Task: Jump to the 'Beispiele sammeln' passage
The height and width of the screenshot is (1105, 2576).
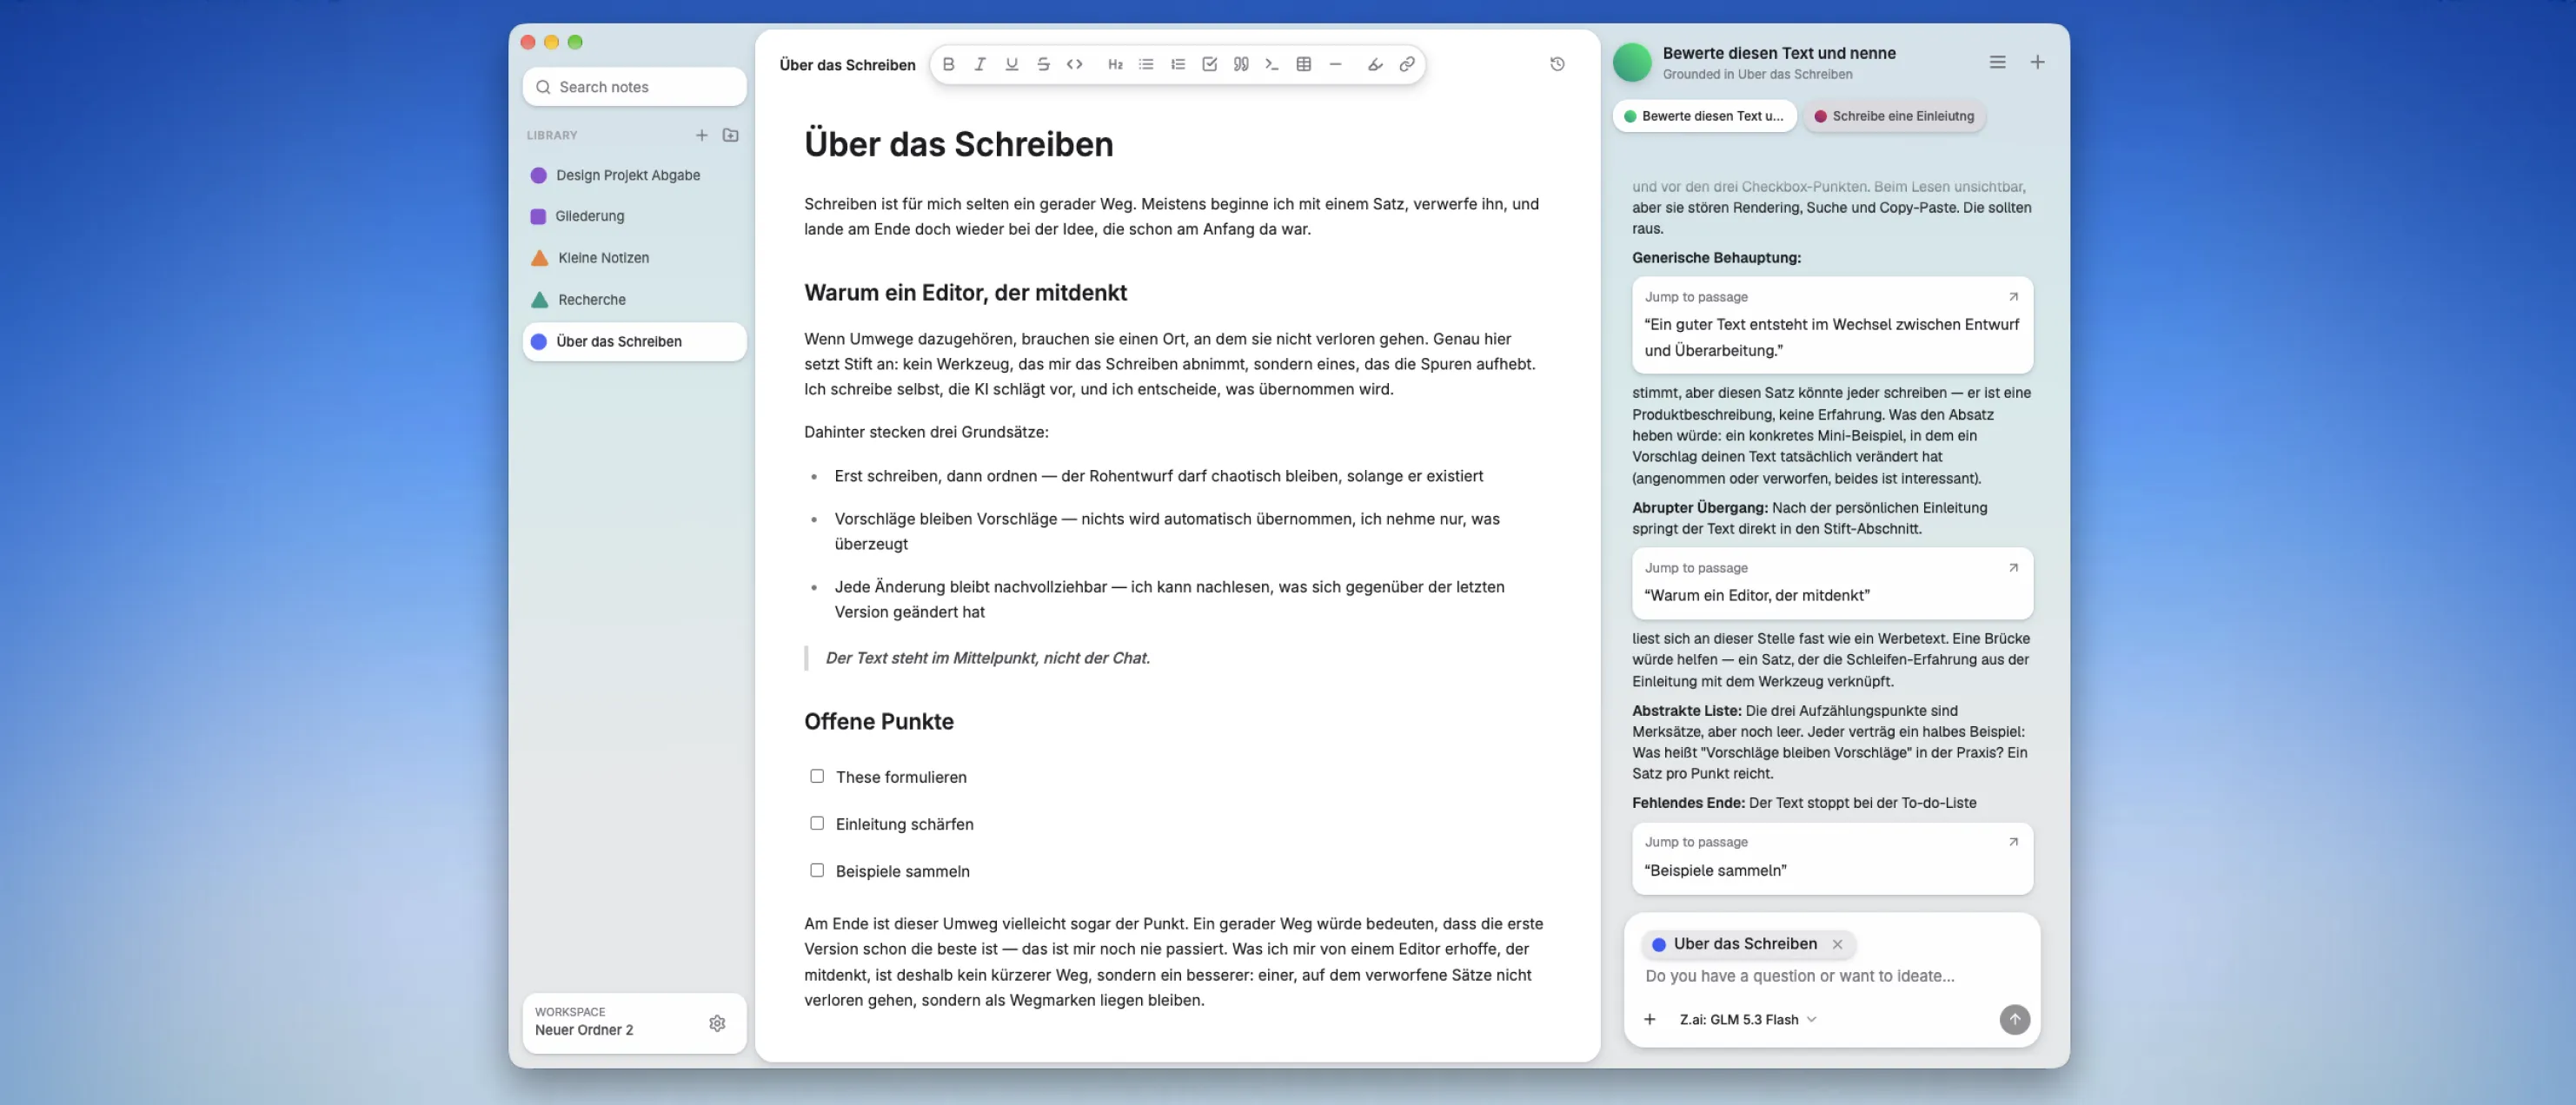Action: [x=1832, y=858]
